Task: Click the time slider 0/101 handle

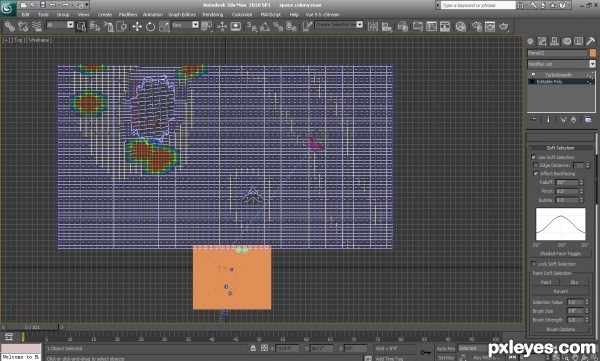Action: point(33,327)
